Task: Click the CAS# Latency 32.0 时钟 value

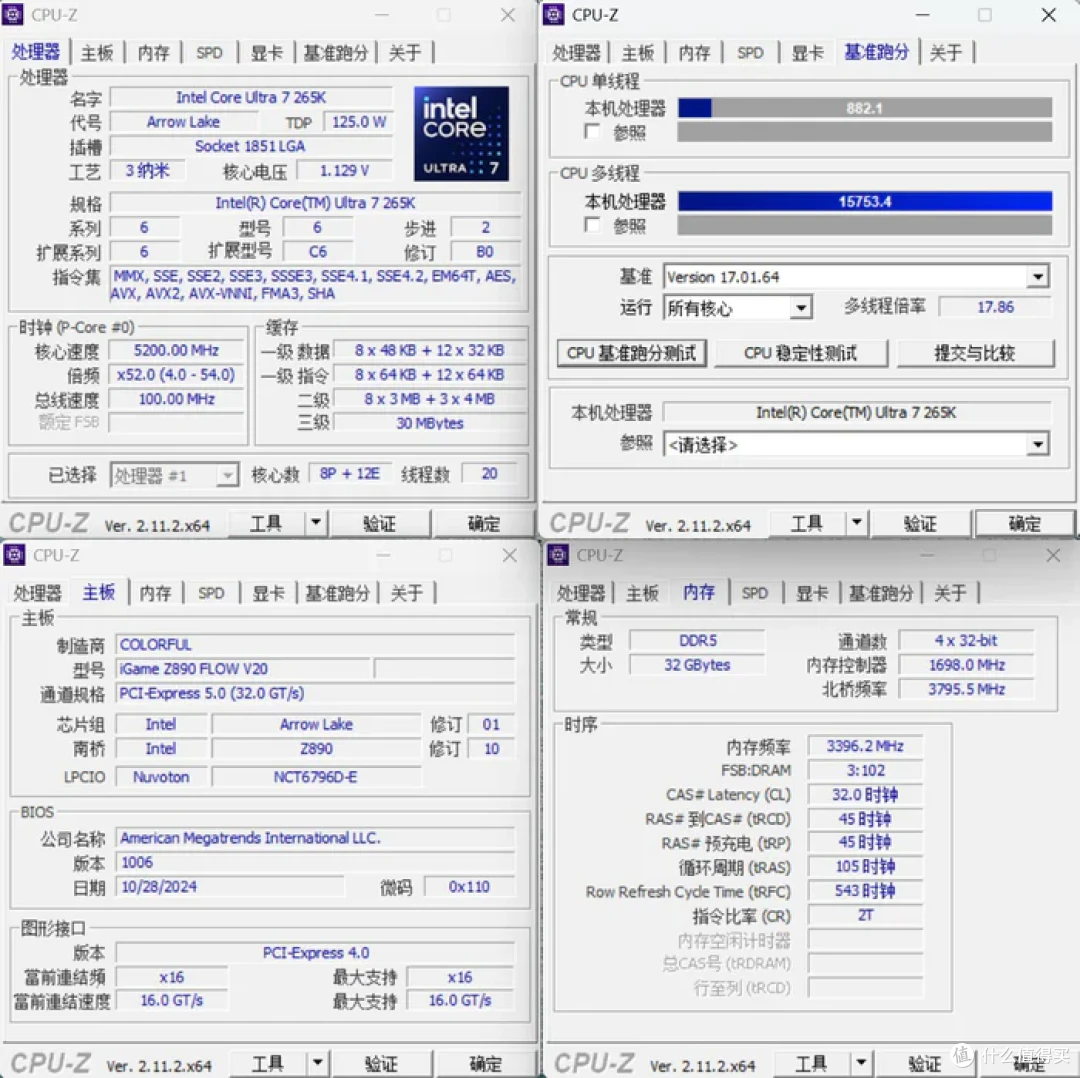Action: pos(865,795)
